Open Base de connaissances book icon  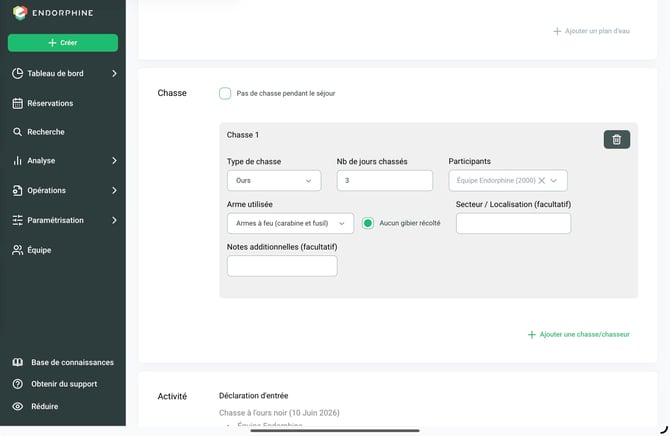(x=18, y=362)
